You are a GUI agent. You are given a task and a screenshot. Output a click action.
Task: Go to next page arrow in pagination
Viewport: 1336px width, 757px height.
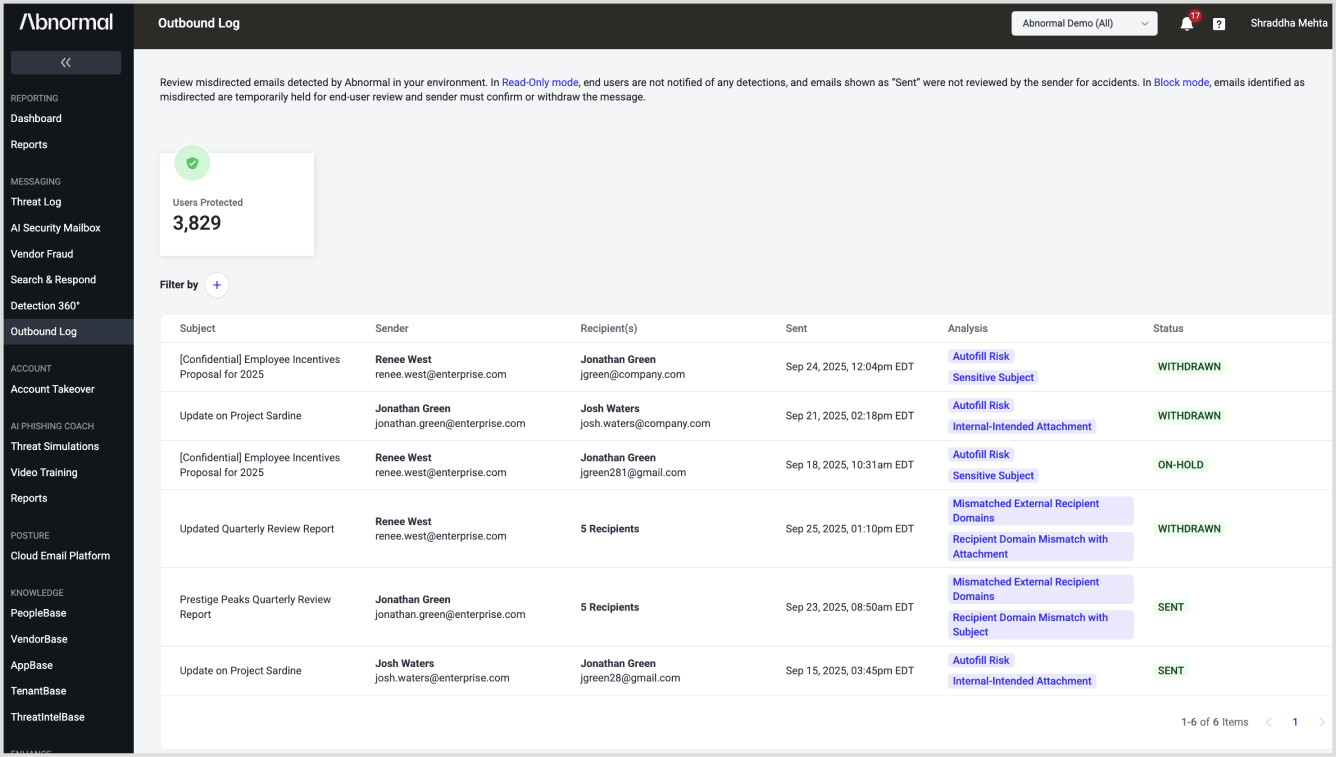tap(1321, 722)
